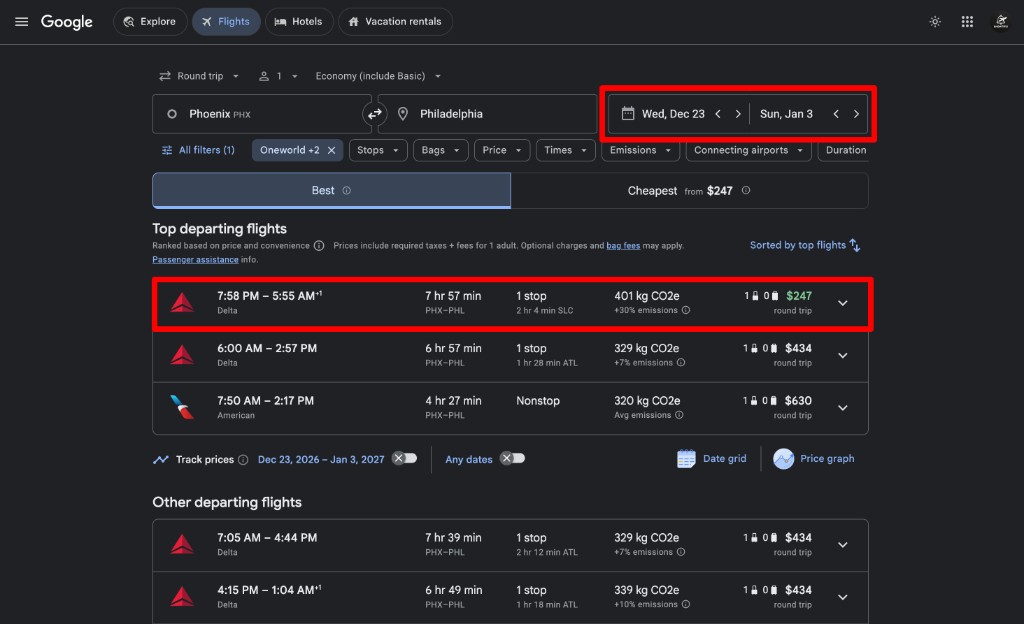The width and height of the screenshot is (1024, 624).
Task: Open the Price graph
Action: 814,459
